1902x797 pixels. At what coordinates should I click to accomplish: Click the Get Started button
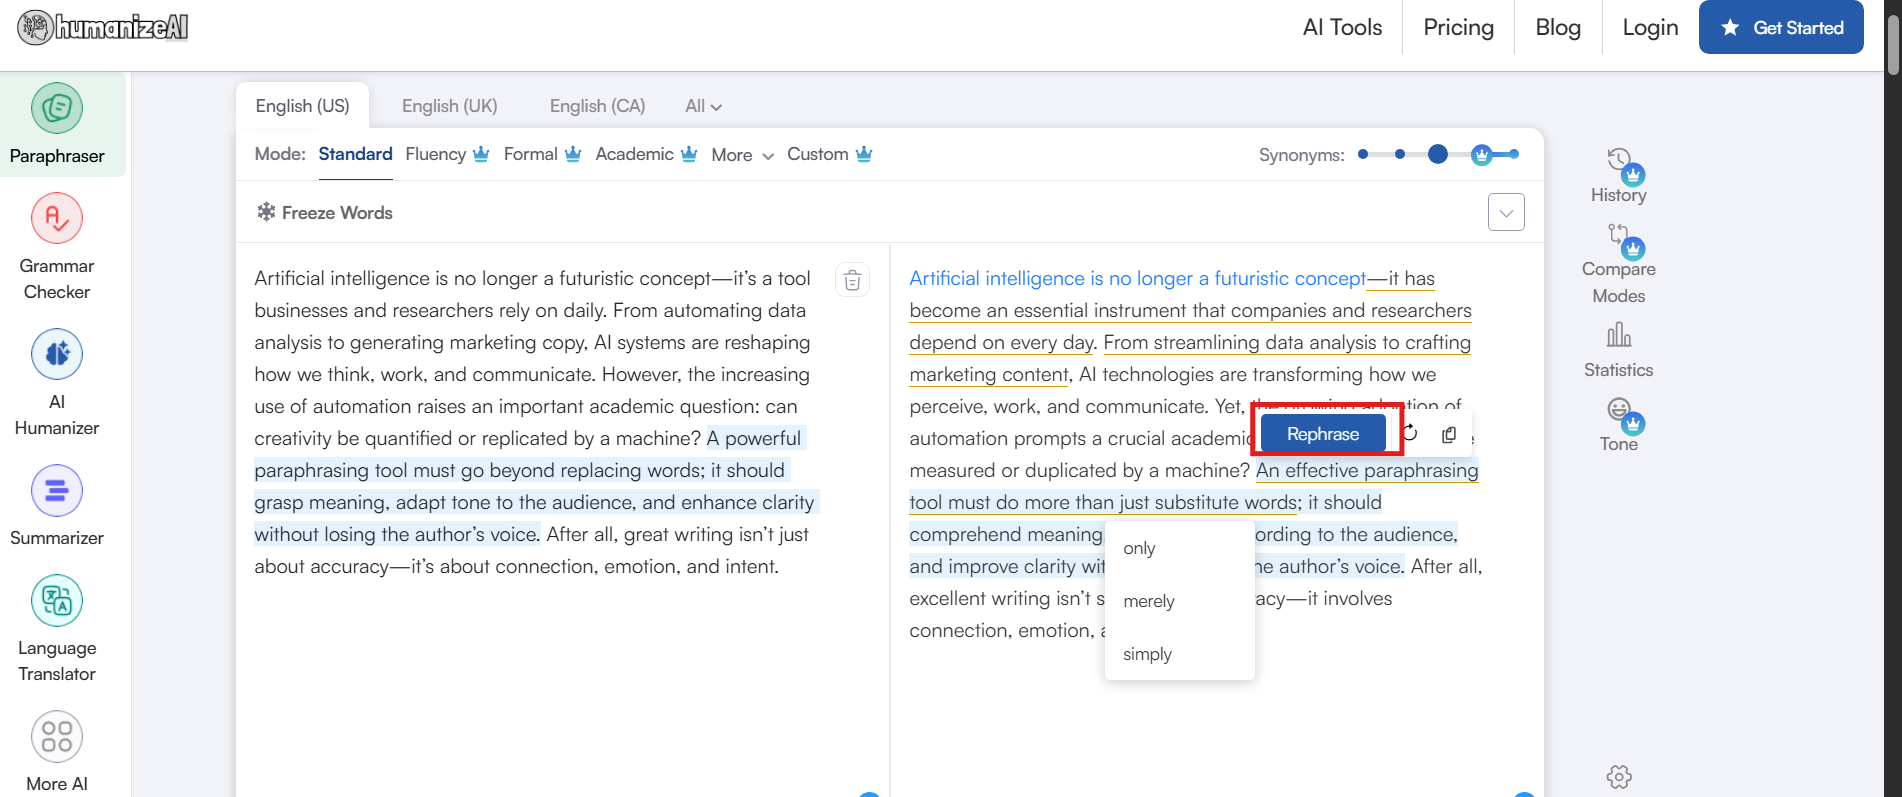1780,28
